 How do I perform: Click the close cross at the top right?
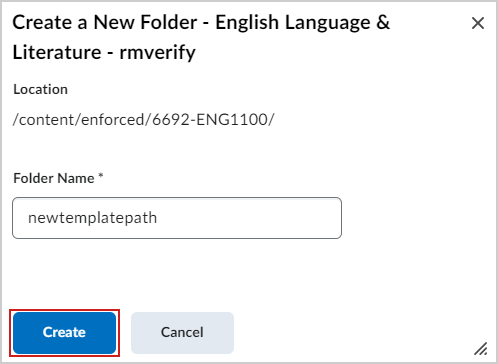point(478,23)
